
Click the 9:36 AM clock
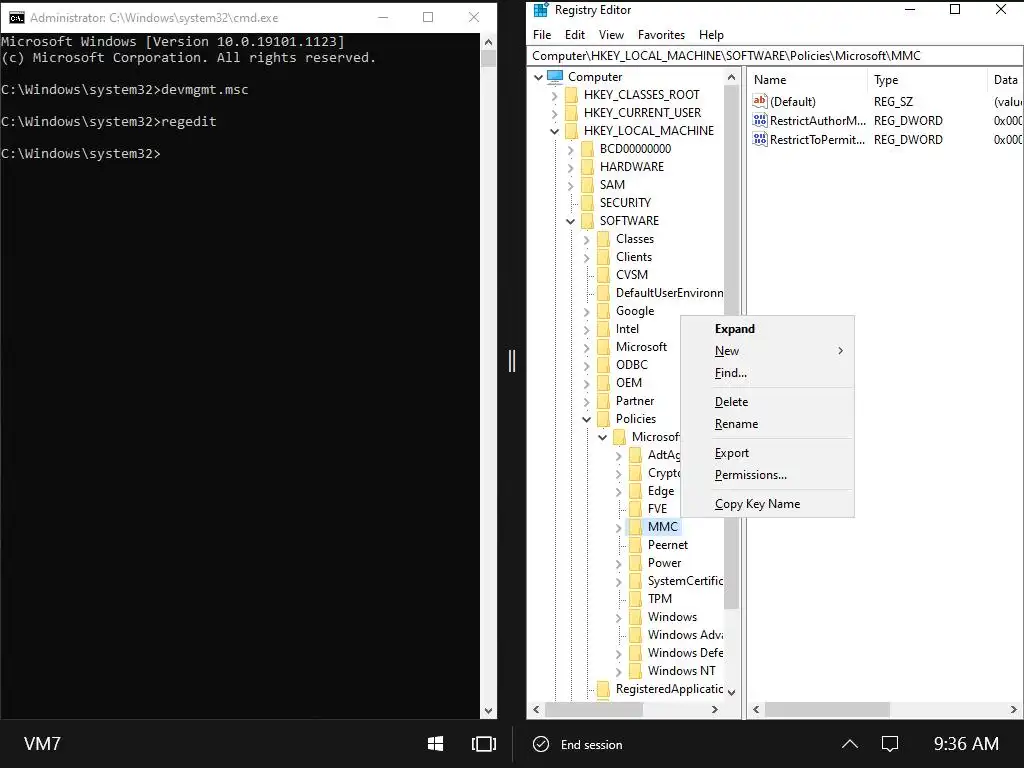(965, 744)
